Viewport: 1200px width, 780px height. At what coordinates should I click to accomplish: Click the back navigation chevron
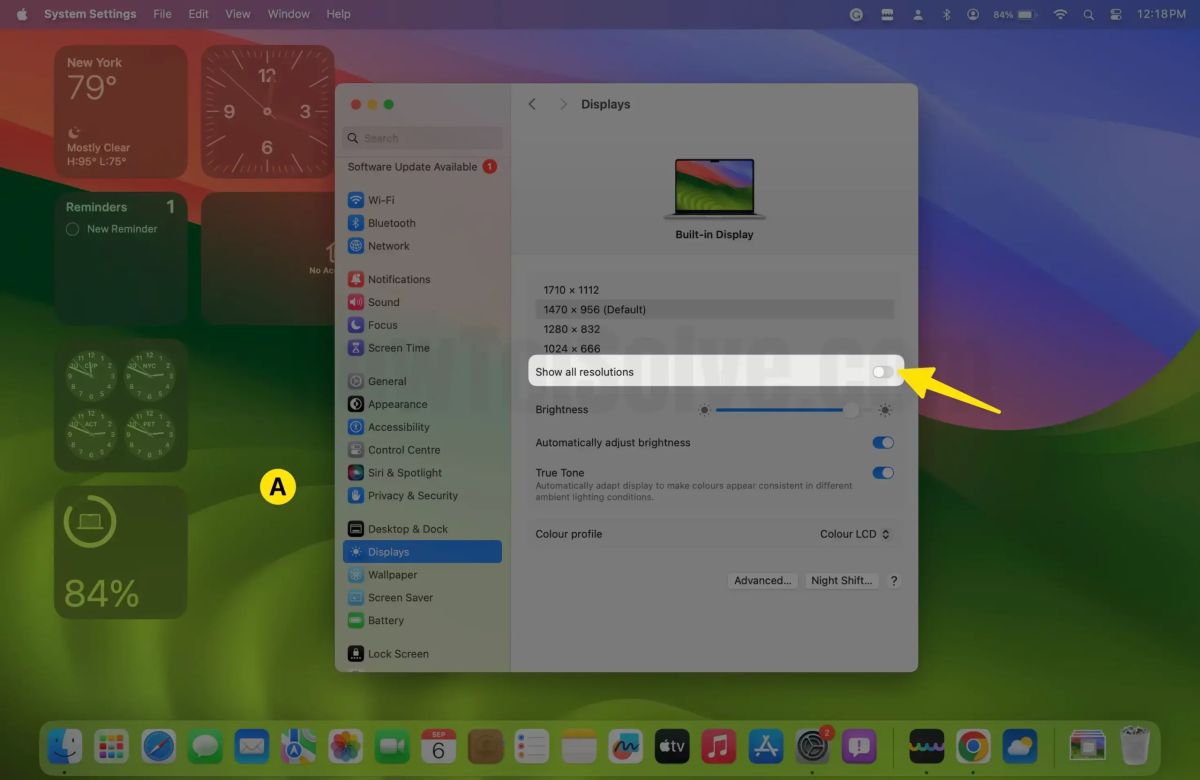pyautogui.click(x=531, y=103)
